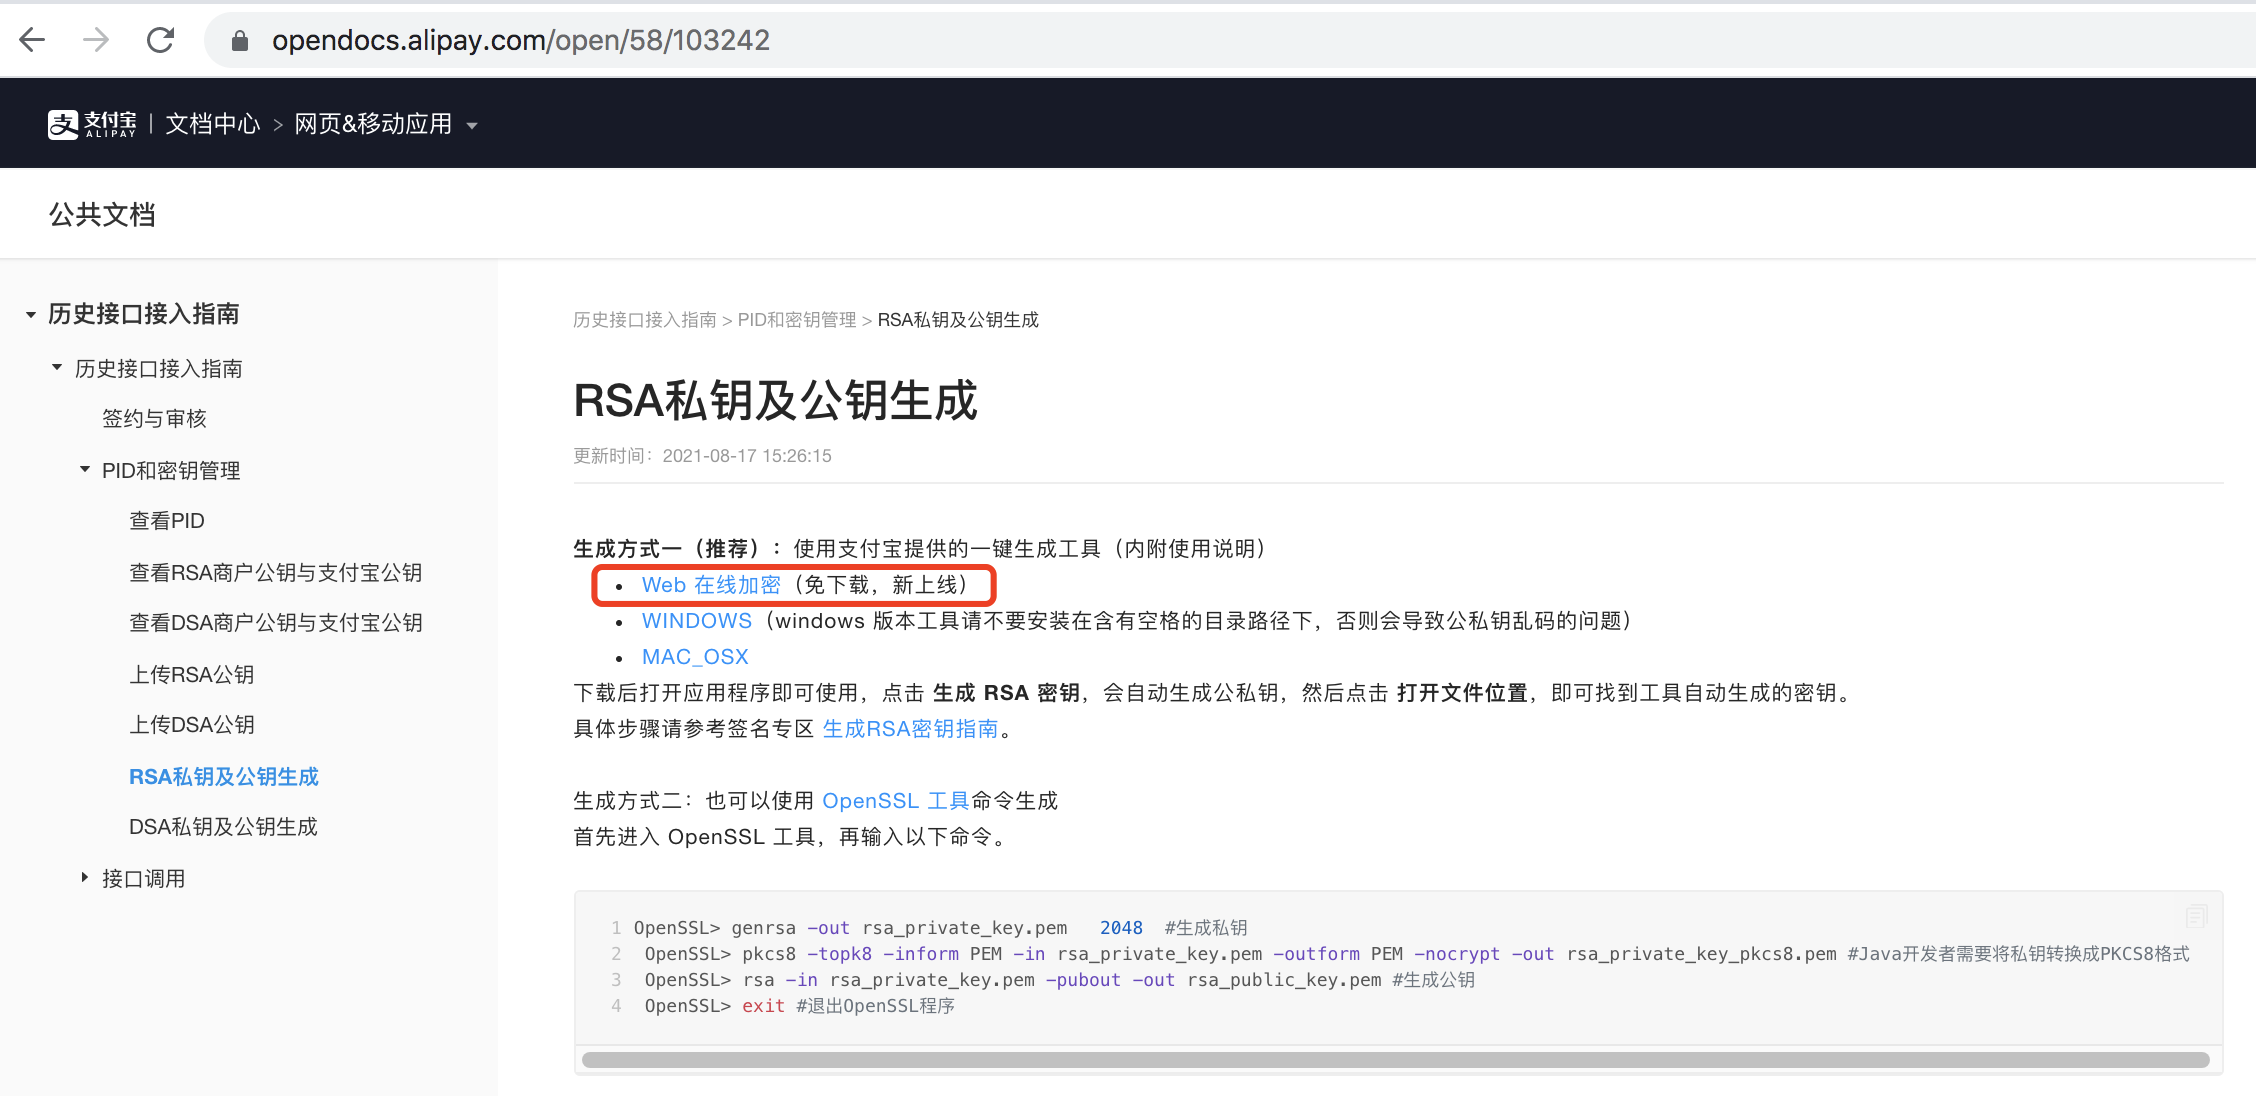The height and width of the screenshot is (1096, 2256).
Task: Select active RSA私钥及公钥生成 sidebar item
Action: coord(224,777)
